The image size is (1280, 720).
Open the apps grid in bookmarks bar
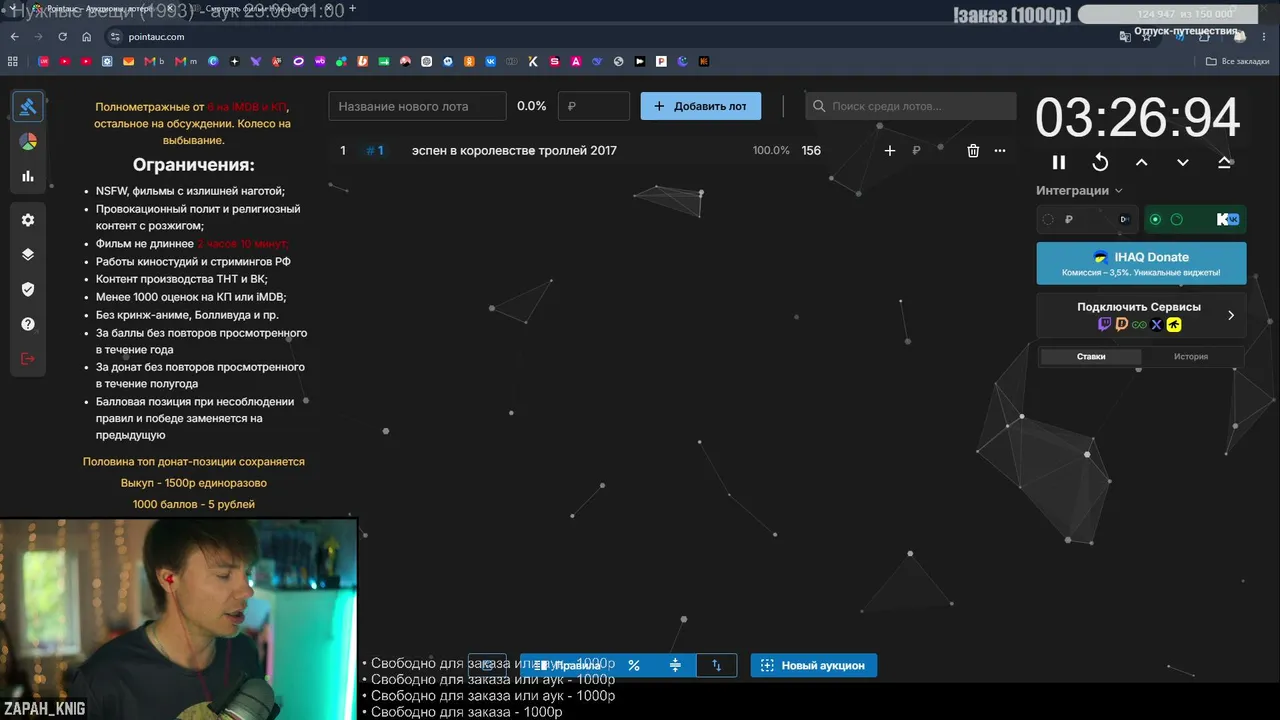(13, 61)
